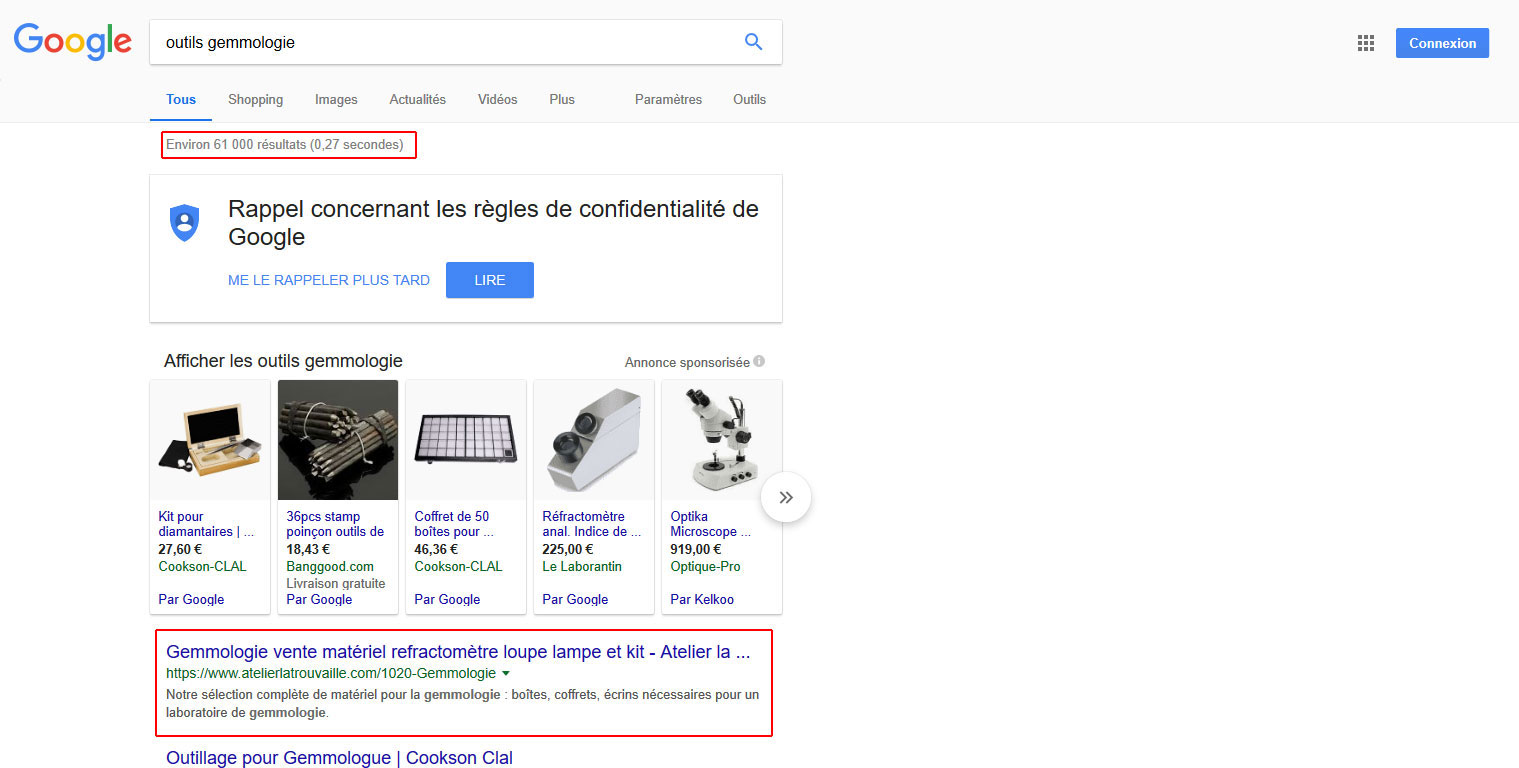This screenshot has height=768, width=1519.
Task: Switch to the Actualités tab
Action: [x=418, y=100]
